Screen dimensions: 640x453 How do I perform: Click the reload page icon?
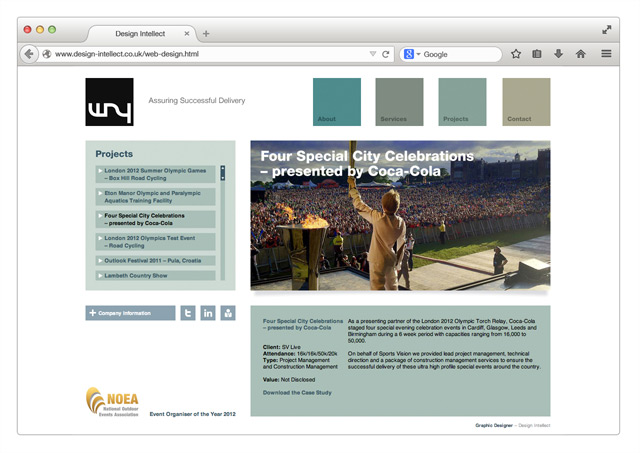coord(386,54)
